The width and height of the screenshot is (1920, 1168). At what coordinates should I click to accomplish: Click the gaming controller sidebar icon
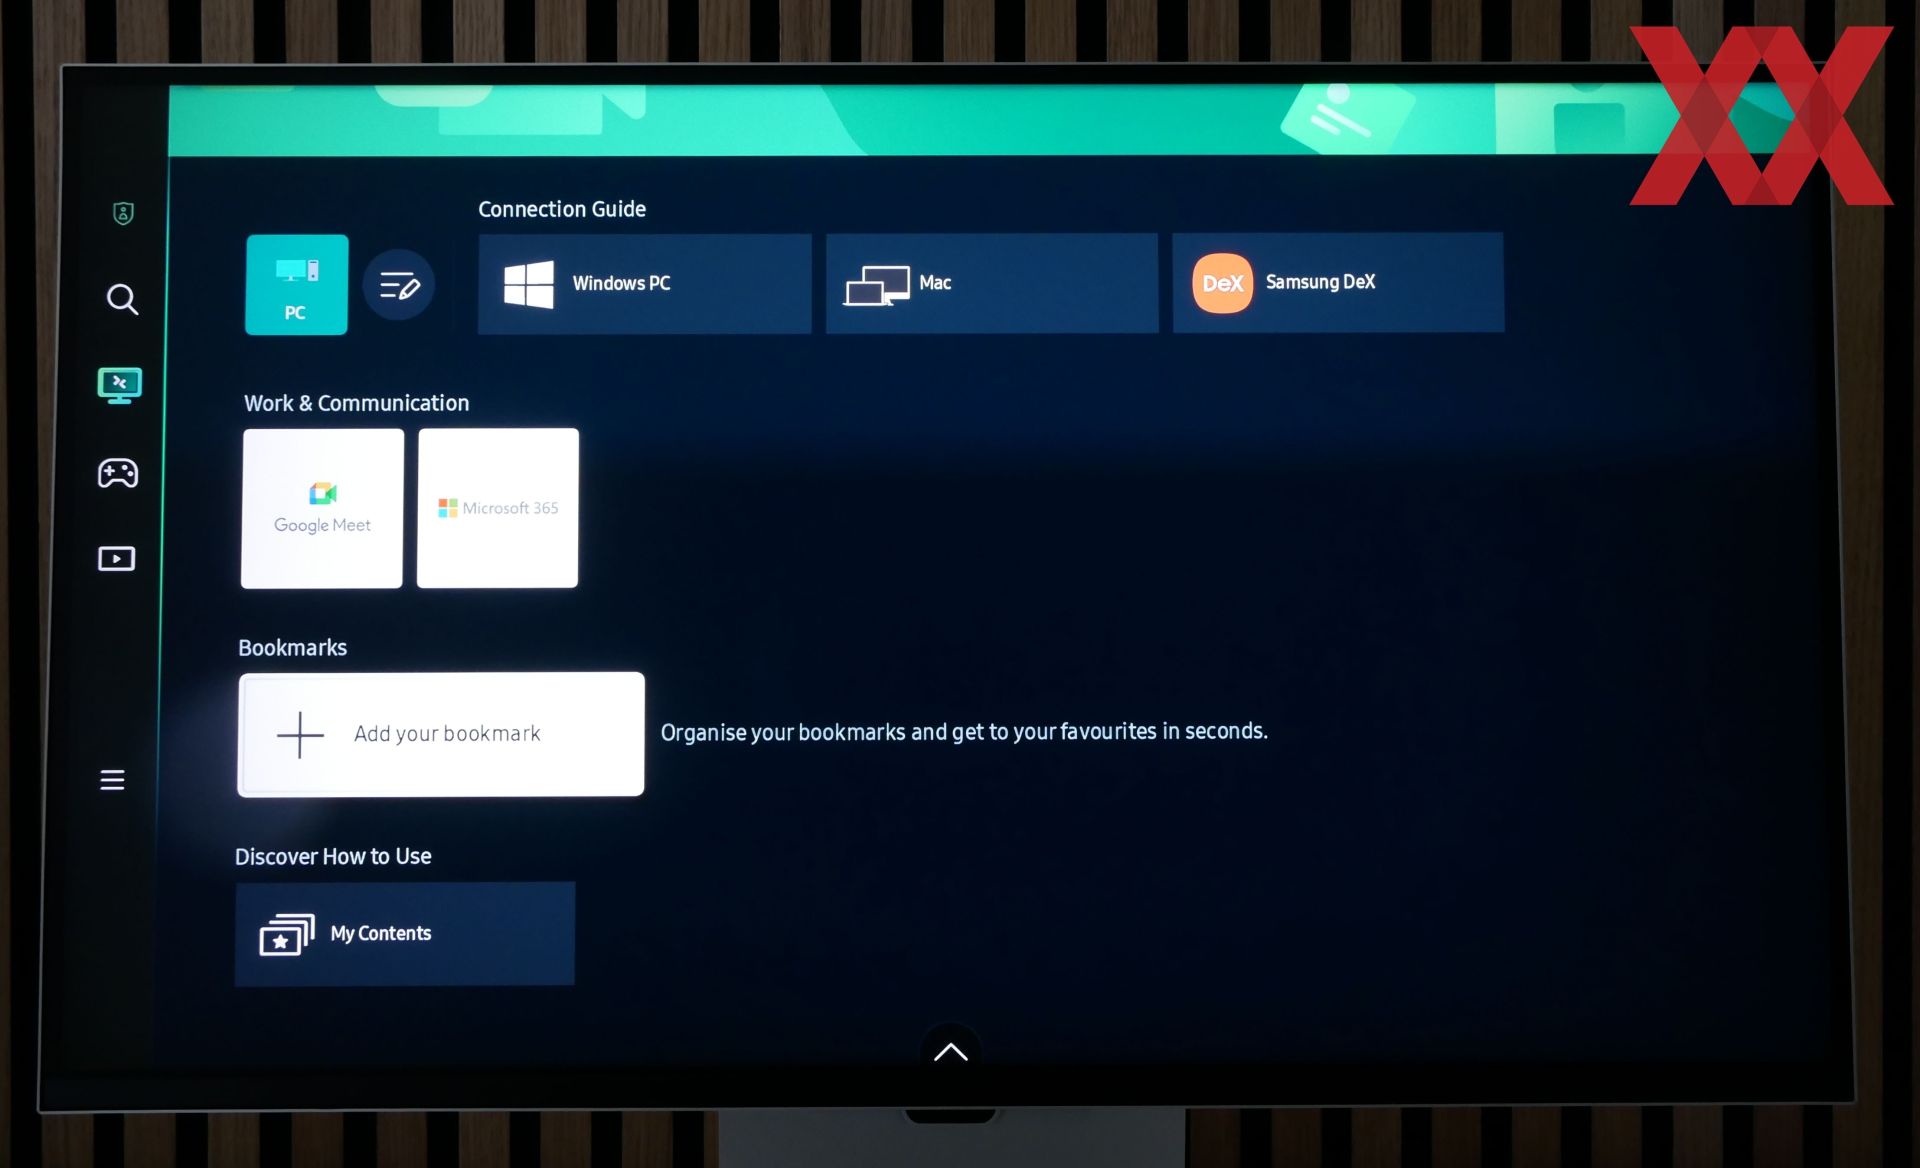click(x=117, y=472)
